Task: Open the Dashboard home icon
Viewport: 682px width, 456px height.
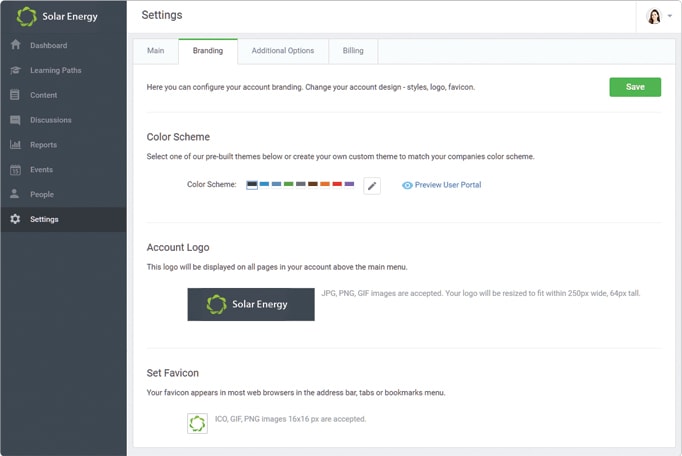Action: 15,45
